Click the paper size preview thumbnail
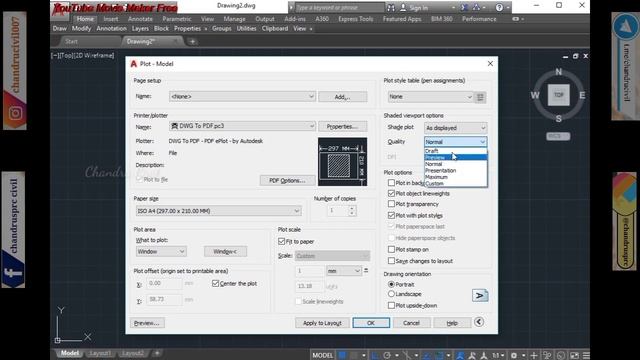The image size is (640, 360). tap(342, 162)
